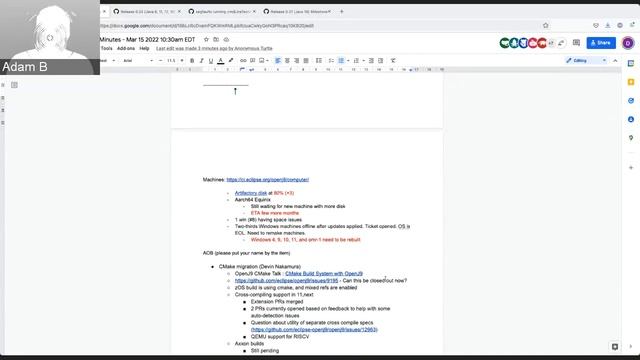This screenshot has width=640, height=360.
Task: Star the document title
Action: click(206, 40)
